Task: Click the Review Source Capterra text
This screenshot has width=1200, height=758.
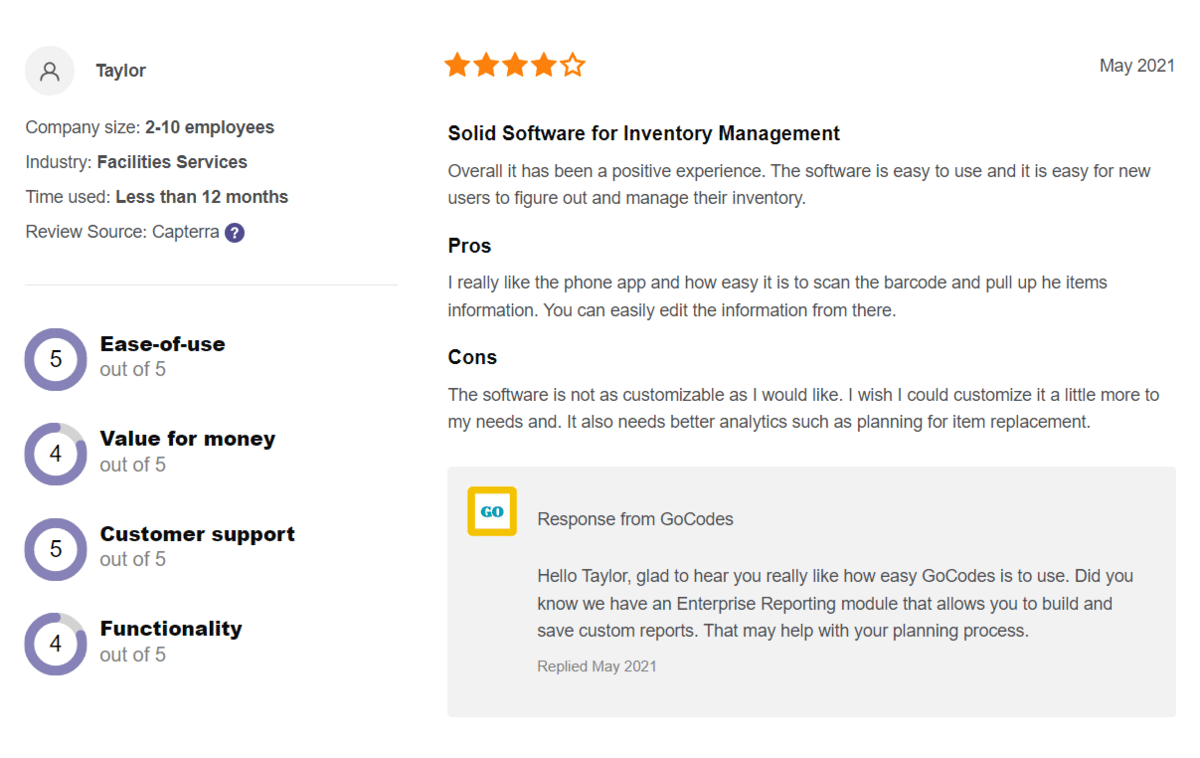Action: point(122,232)
